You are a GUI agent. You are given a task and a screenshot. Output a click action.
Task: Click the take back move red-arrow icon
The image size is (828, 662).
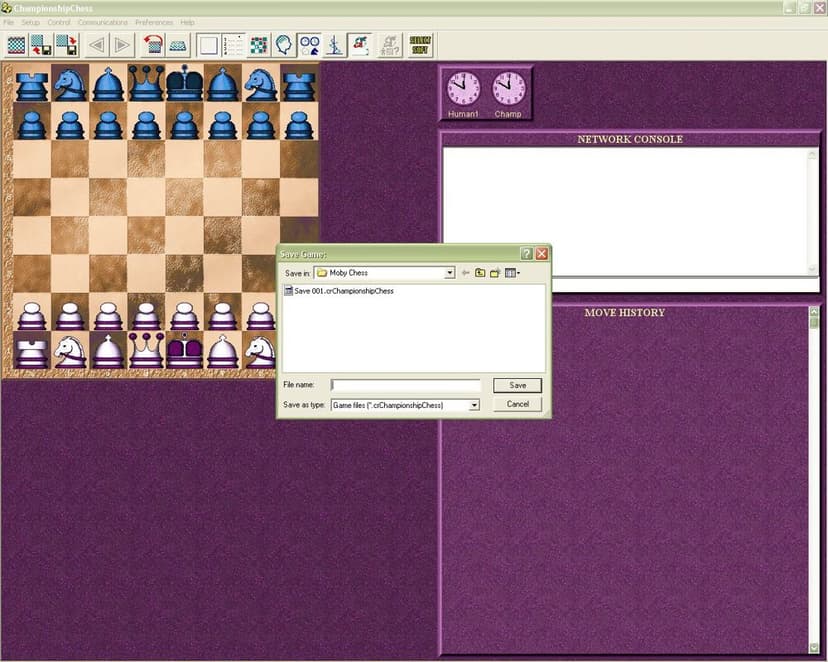click(153, 45)
